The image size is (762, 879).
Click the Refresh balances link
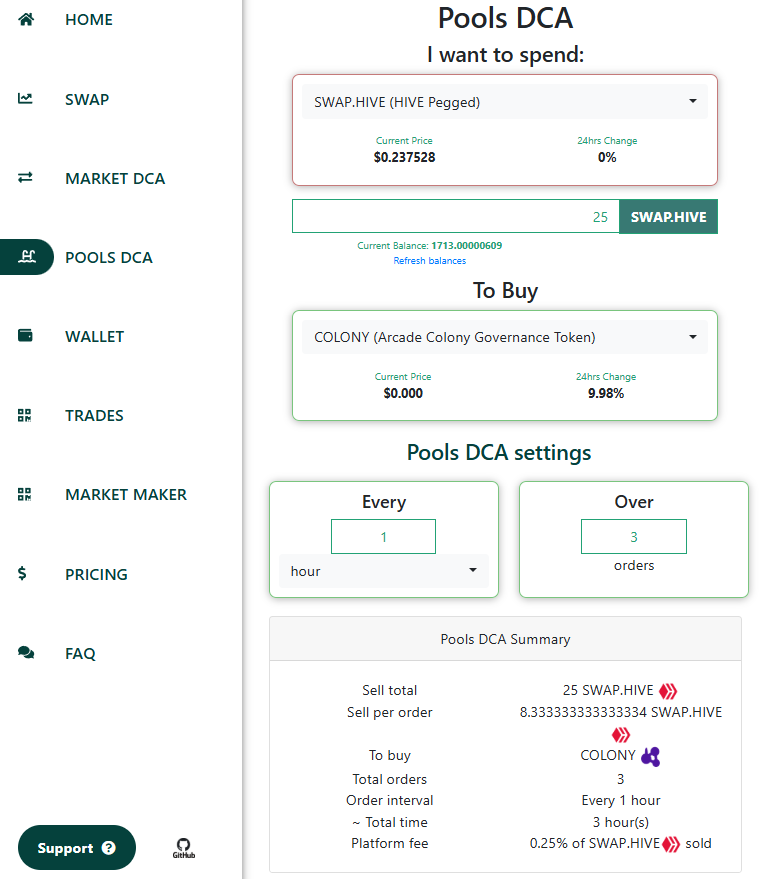click(430, 261)
